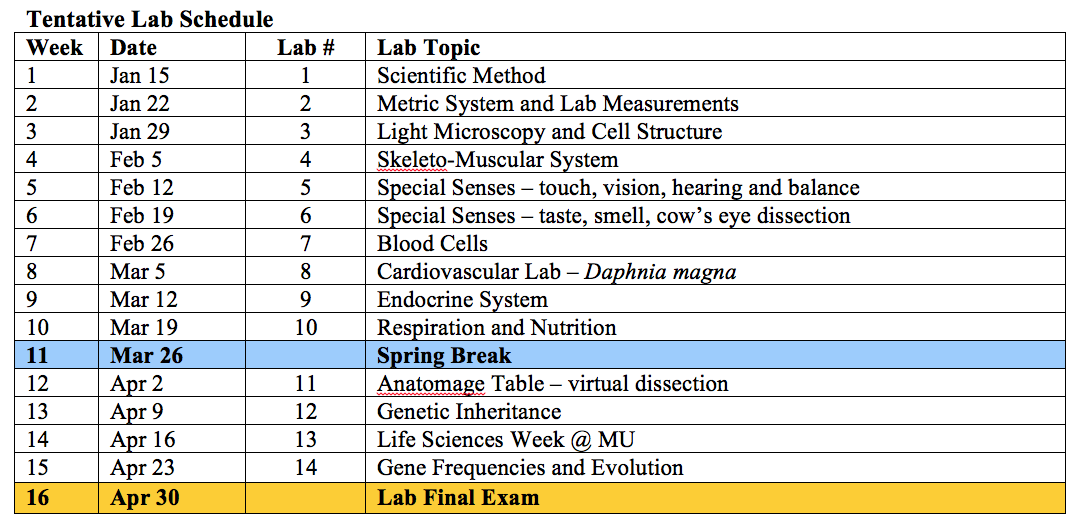Select 'Light Microscopy and Cell Structure' text
The image size is (1079, 523).
[549, 131]
